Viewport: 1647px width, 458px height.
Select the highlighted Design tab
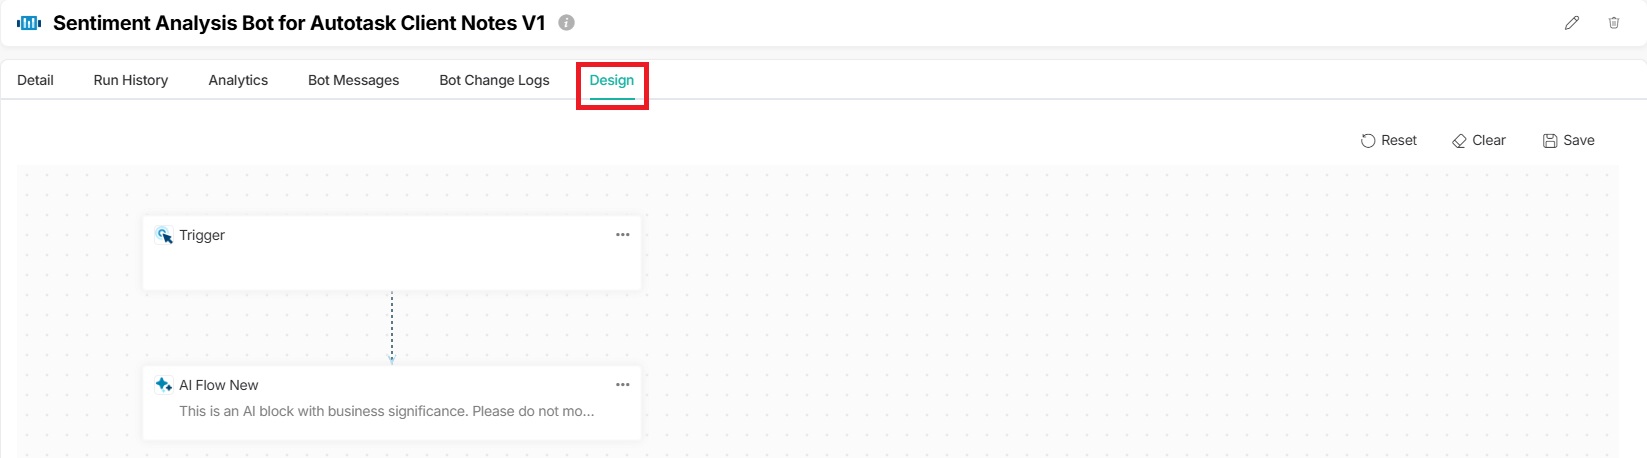point(611,80)
